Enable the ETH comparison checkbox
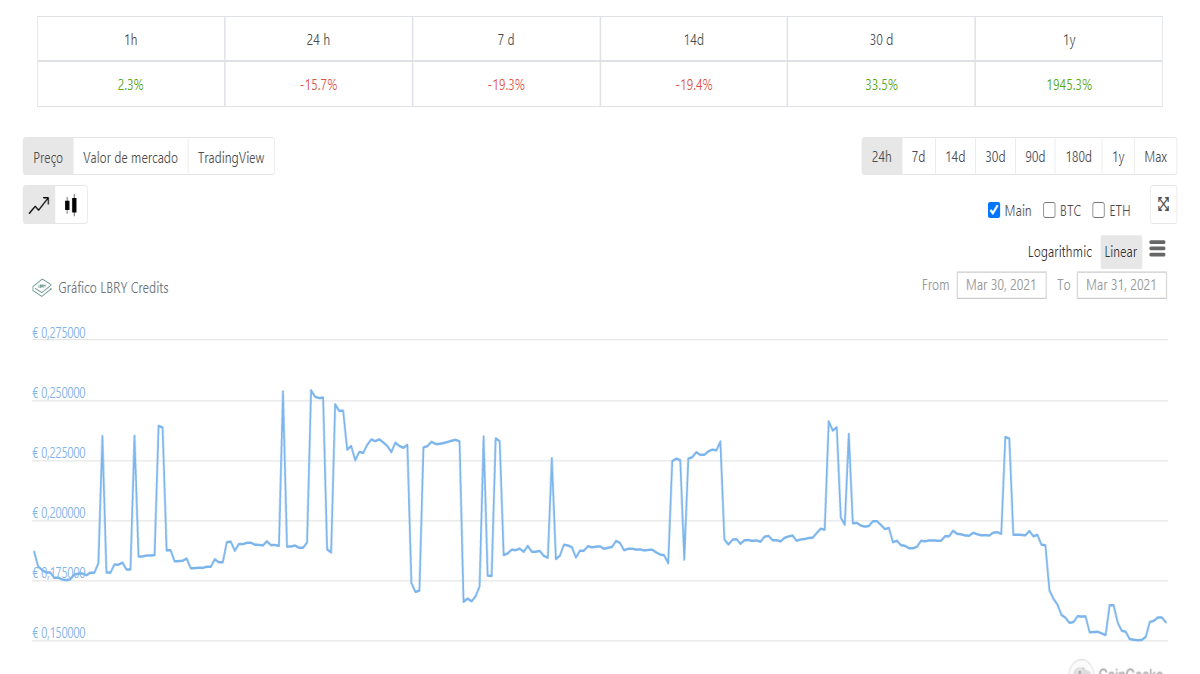This screenshot has height=674, width=1200. point(1098,210)
